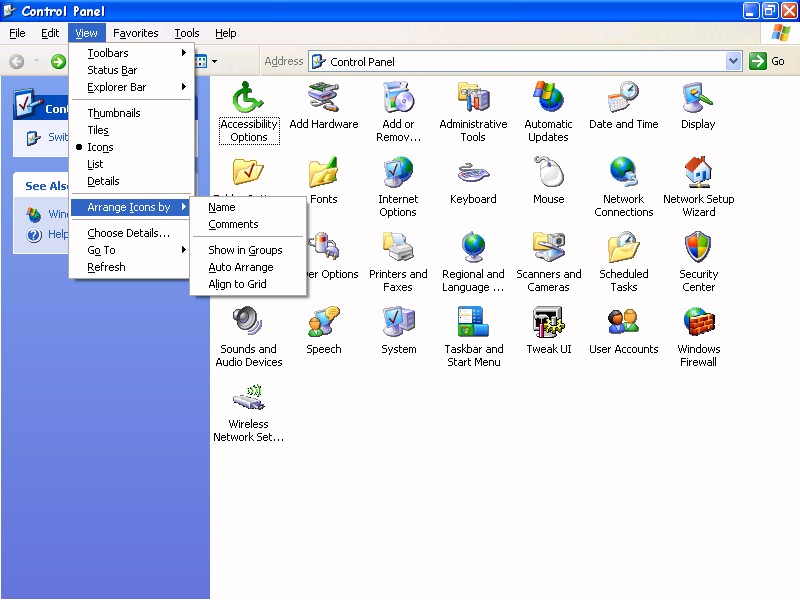Open User Accounts icon

[623, 331]
